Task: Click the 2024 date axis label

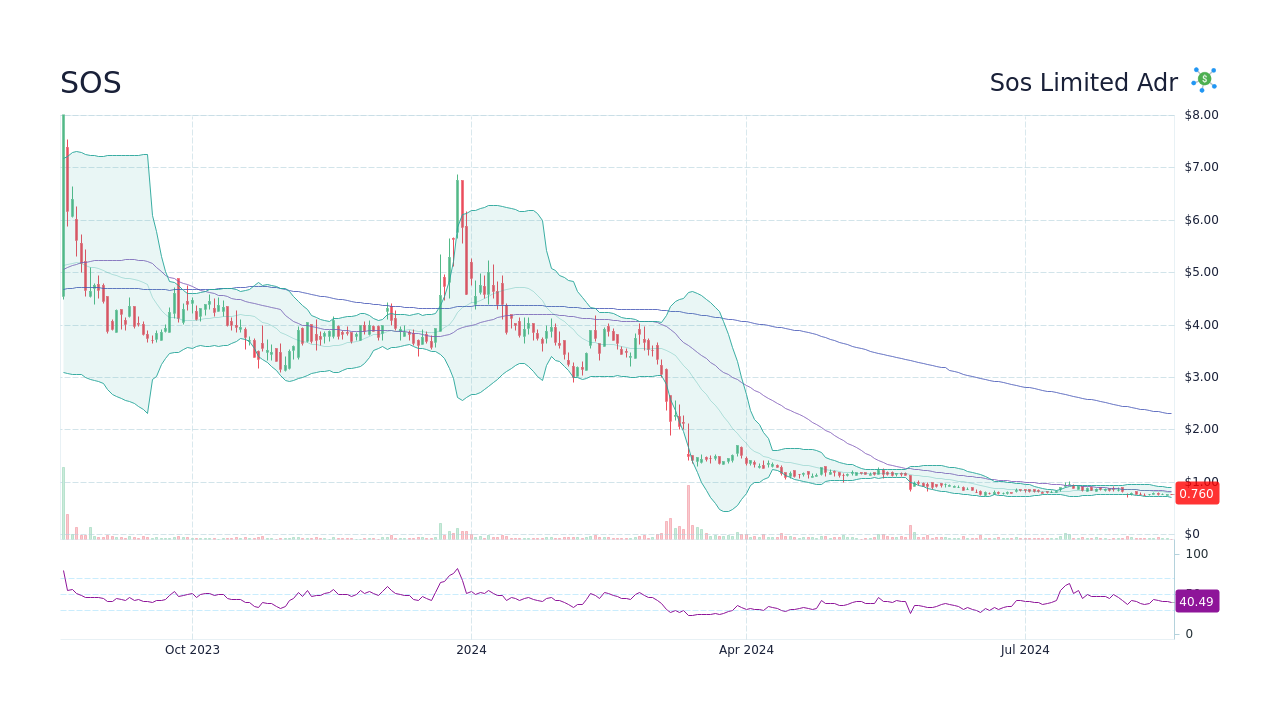Action: tap(471, 650)
